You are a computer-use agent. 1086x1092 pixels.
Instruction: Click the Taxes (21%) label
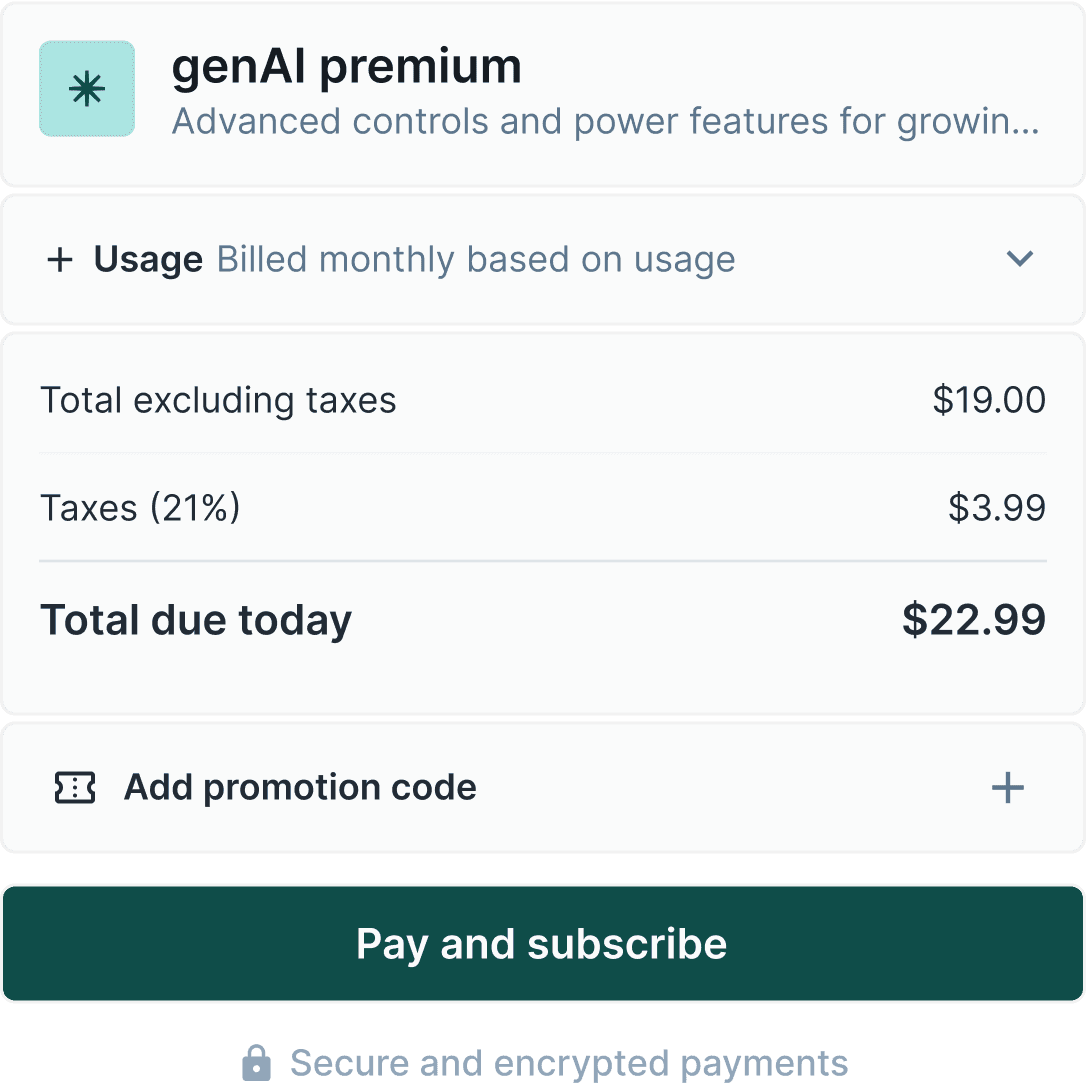coord(140,508)
